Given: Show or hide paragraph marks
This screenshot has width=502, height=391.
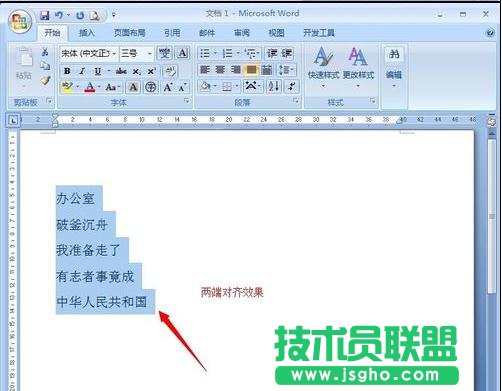Looking at the screenshot, I should (291, 87).
